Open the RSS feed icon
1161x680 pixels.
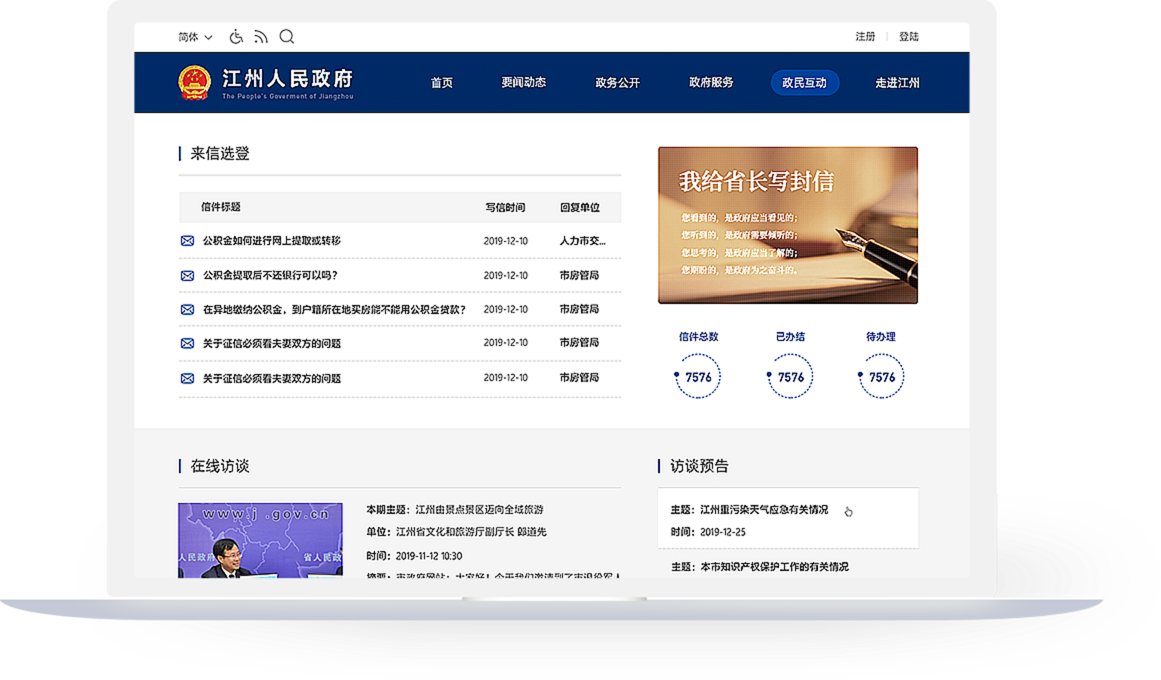261,37
